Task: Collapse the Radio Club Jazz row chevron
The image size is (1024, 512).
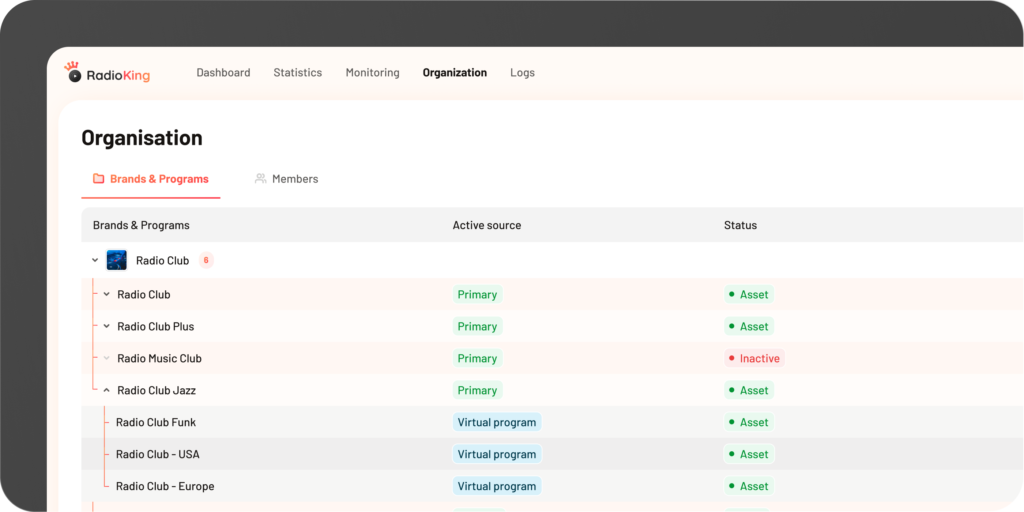Action: [107, 390]
